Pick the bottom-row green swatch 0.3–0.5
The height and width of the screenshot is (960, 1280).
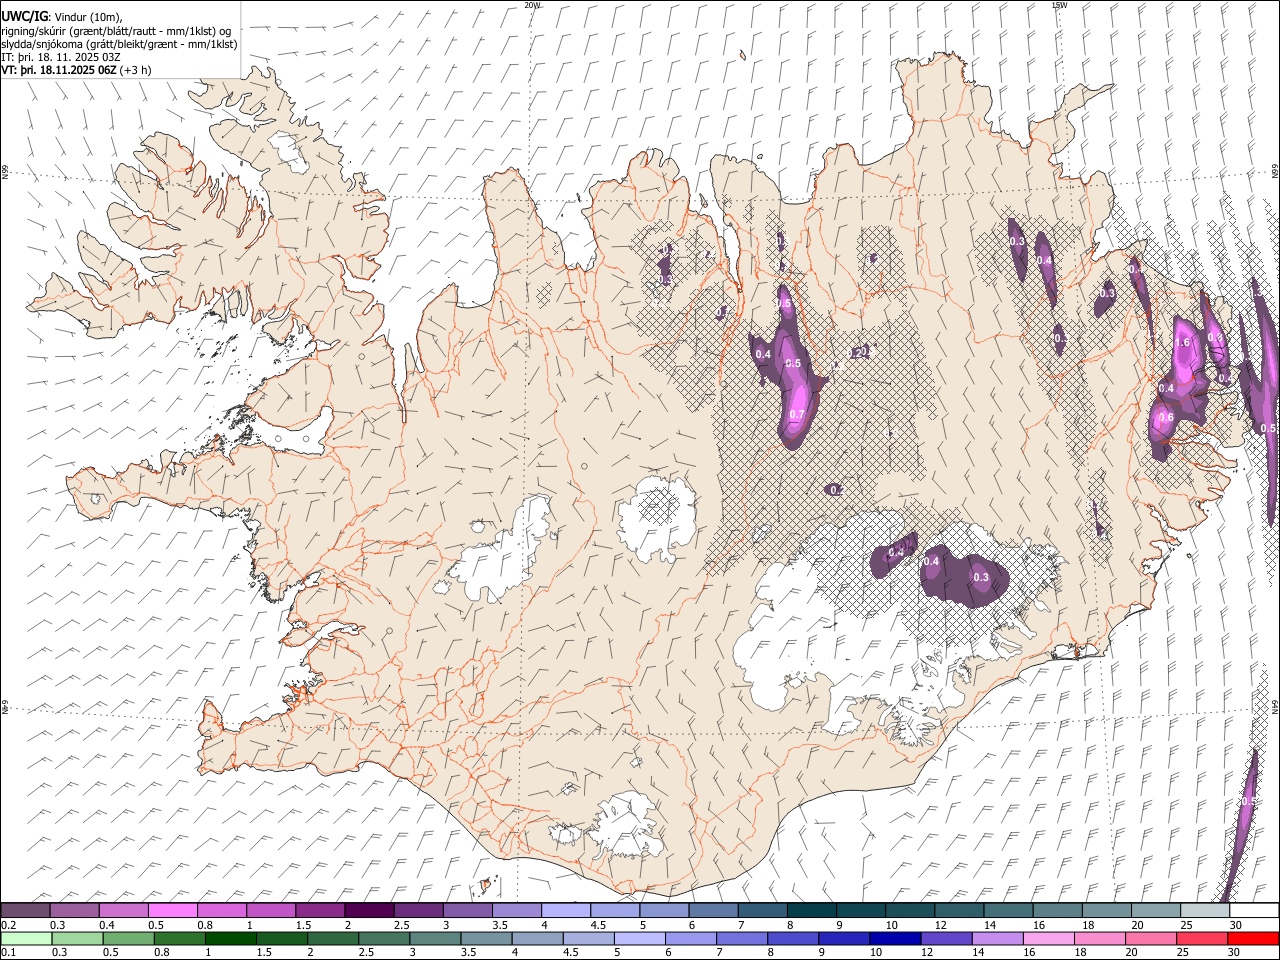[77, 938]
